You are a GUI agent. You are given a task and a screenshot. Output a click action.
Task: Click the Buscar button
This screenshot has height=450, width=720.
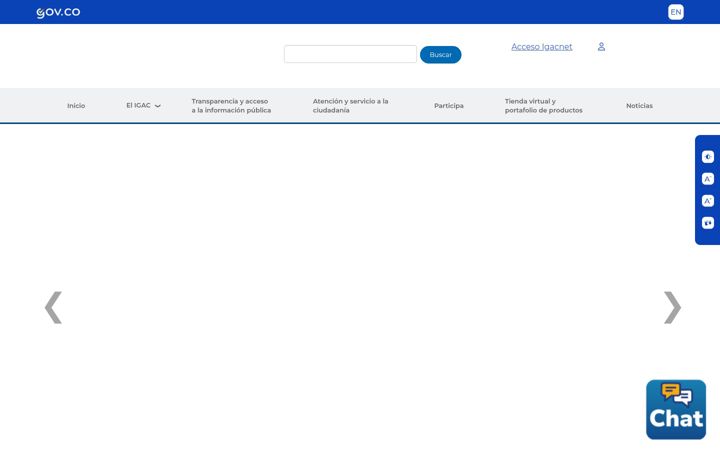(440, 55)
